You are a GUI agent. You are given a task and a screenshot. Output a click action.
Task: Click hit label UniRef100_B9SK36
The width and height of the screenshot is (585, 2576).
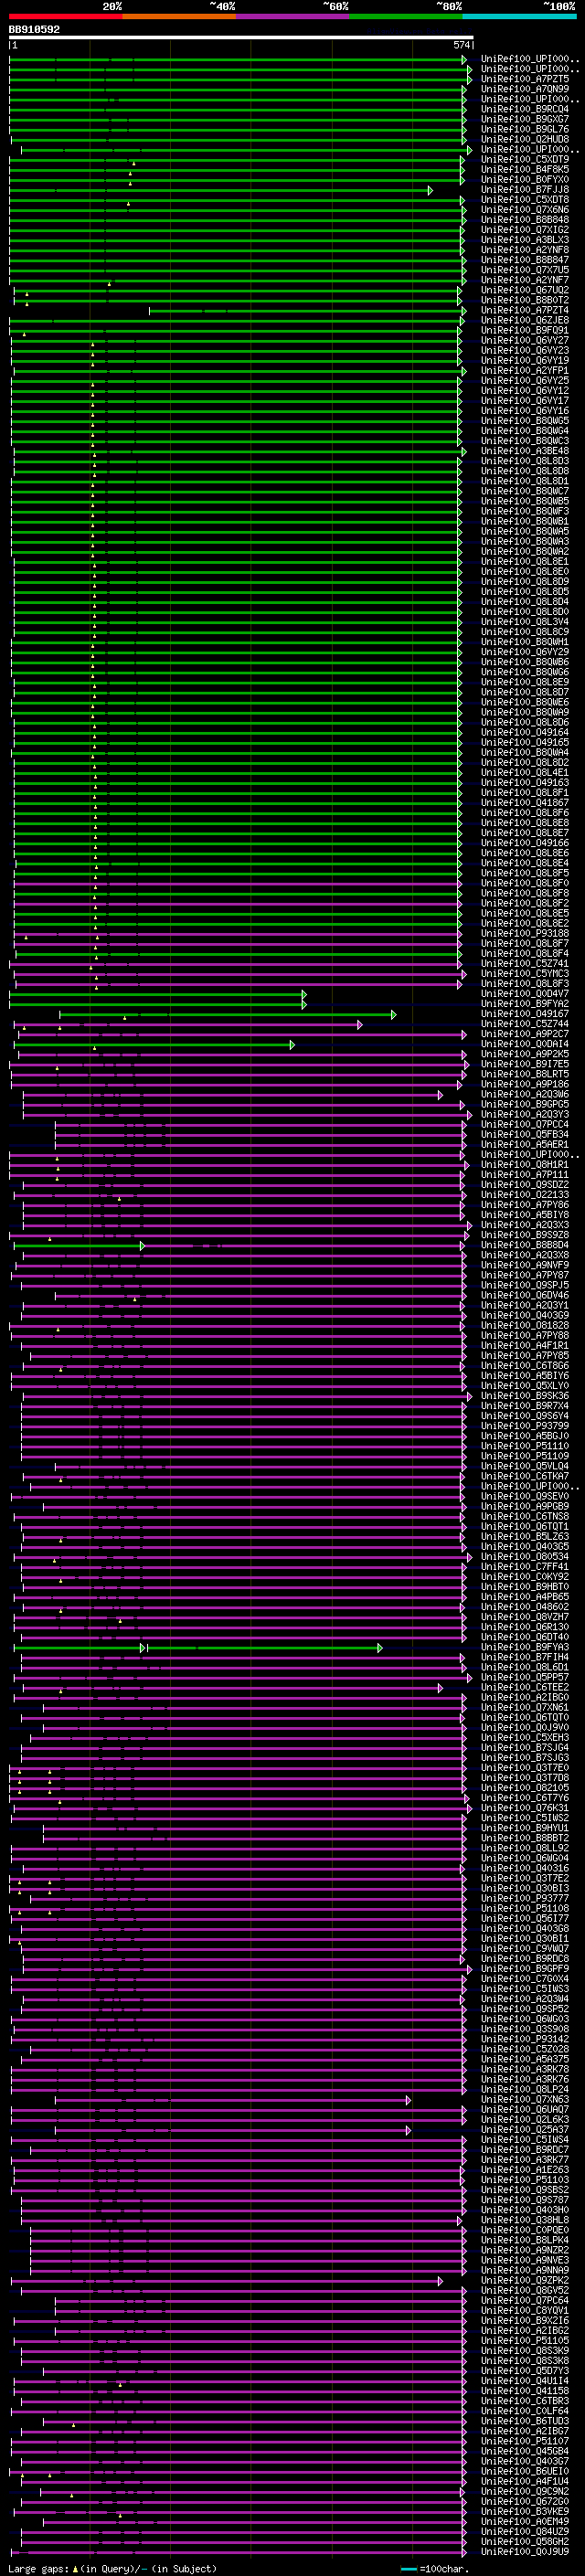[x=525, y=1396]
